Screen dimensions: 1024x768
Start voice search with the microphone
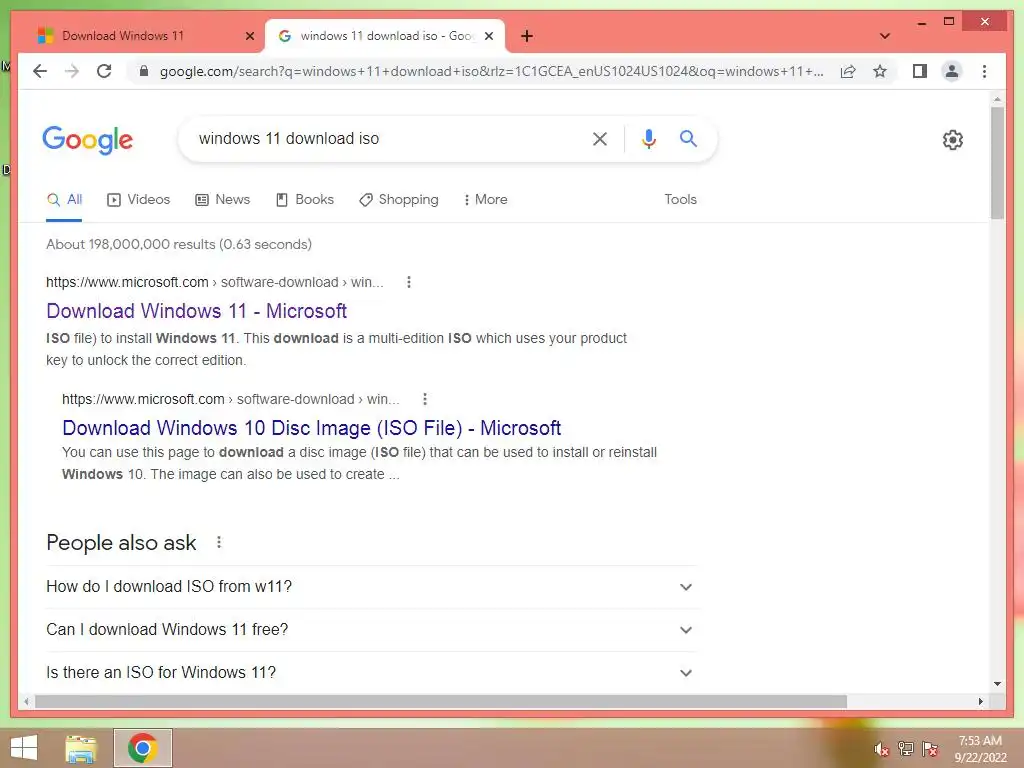coord(648,138)
